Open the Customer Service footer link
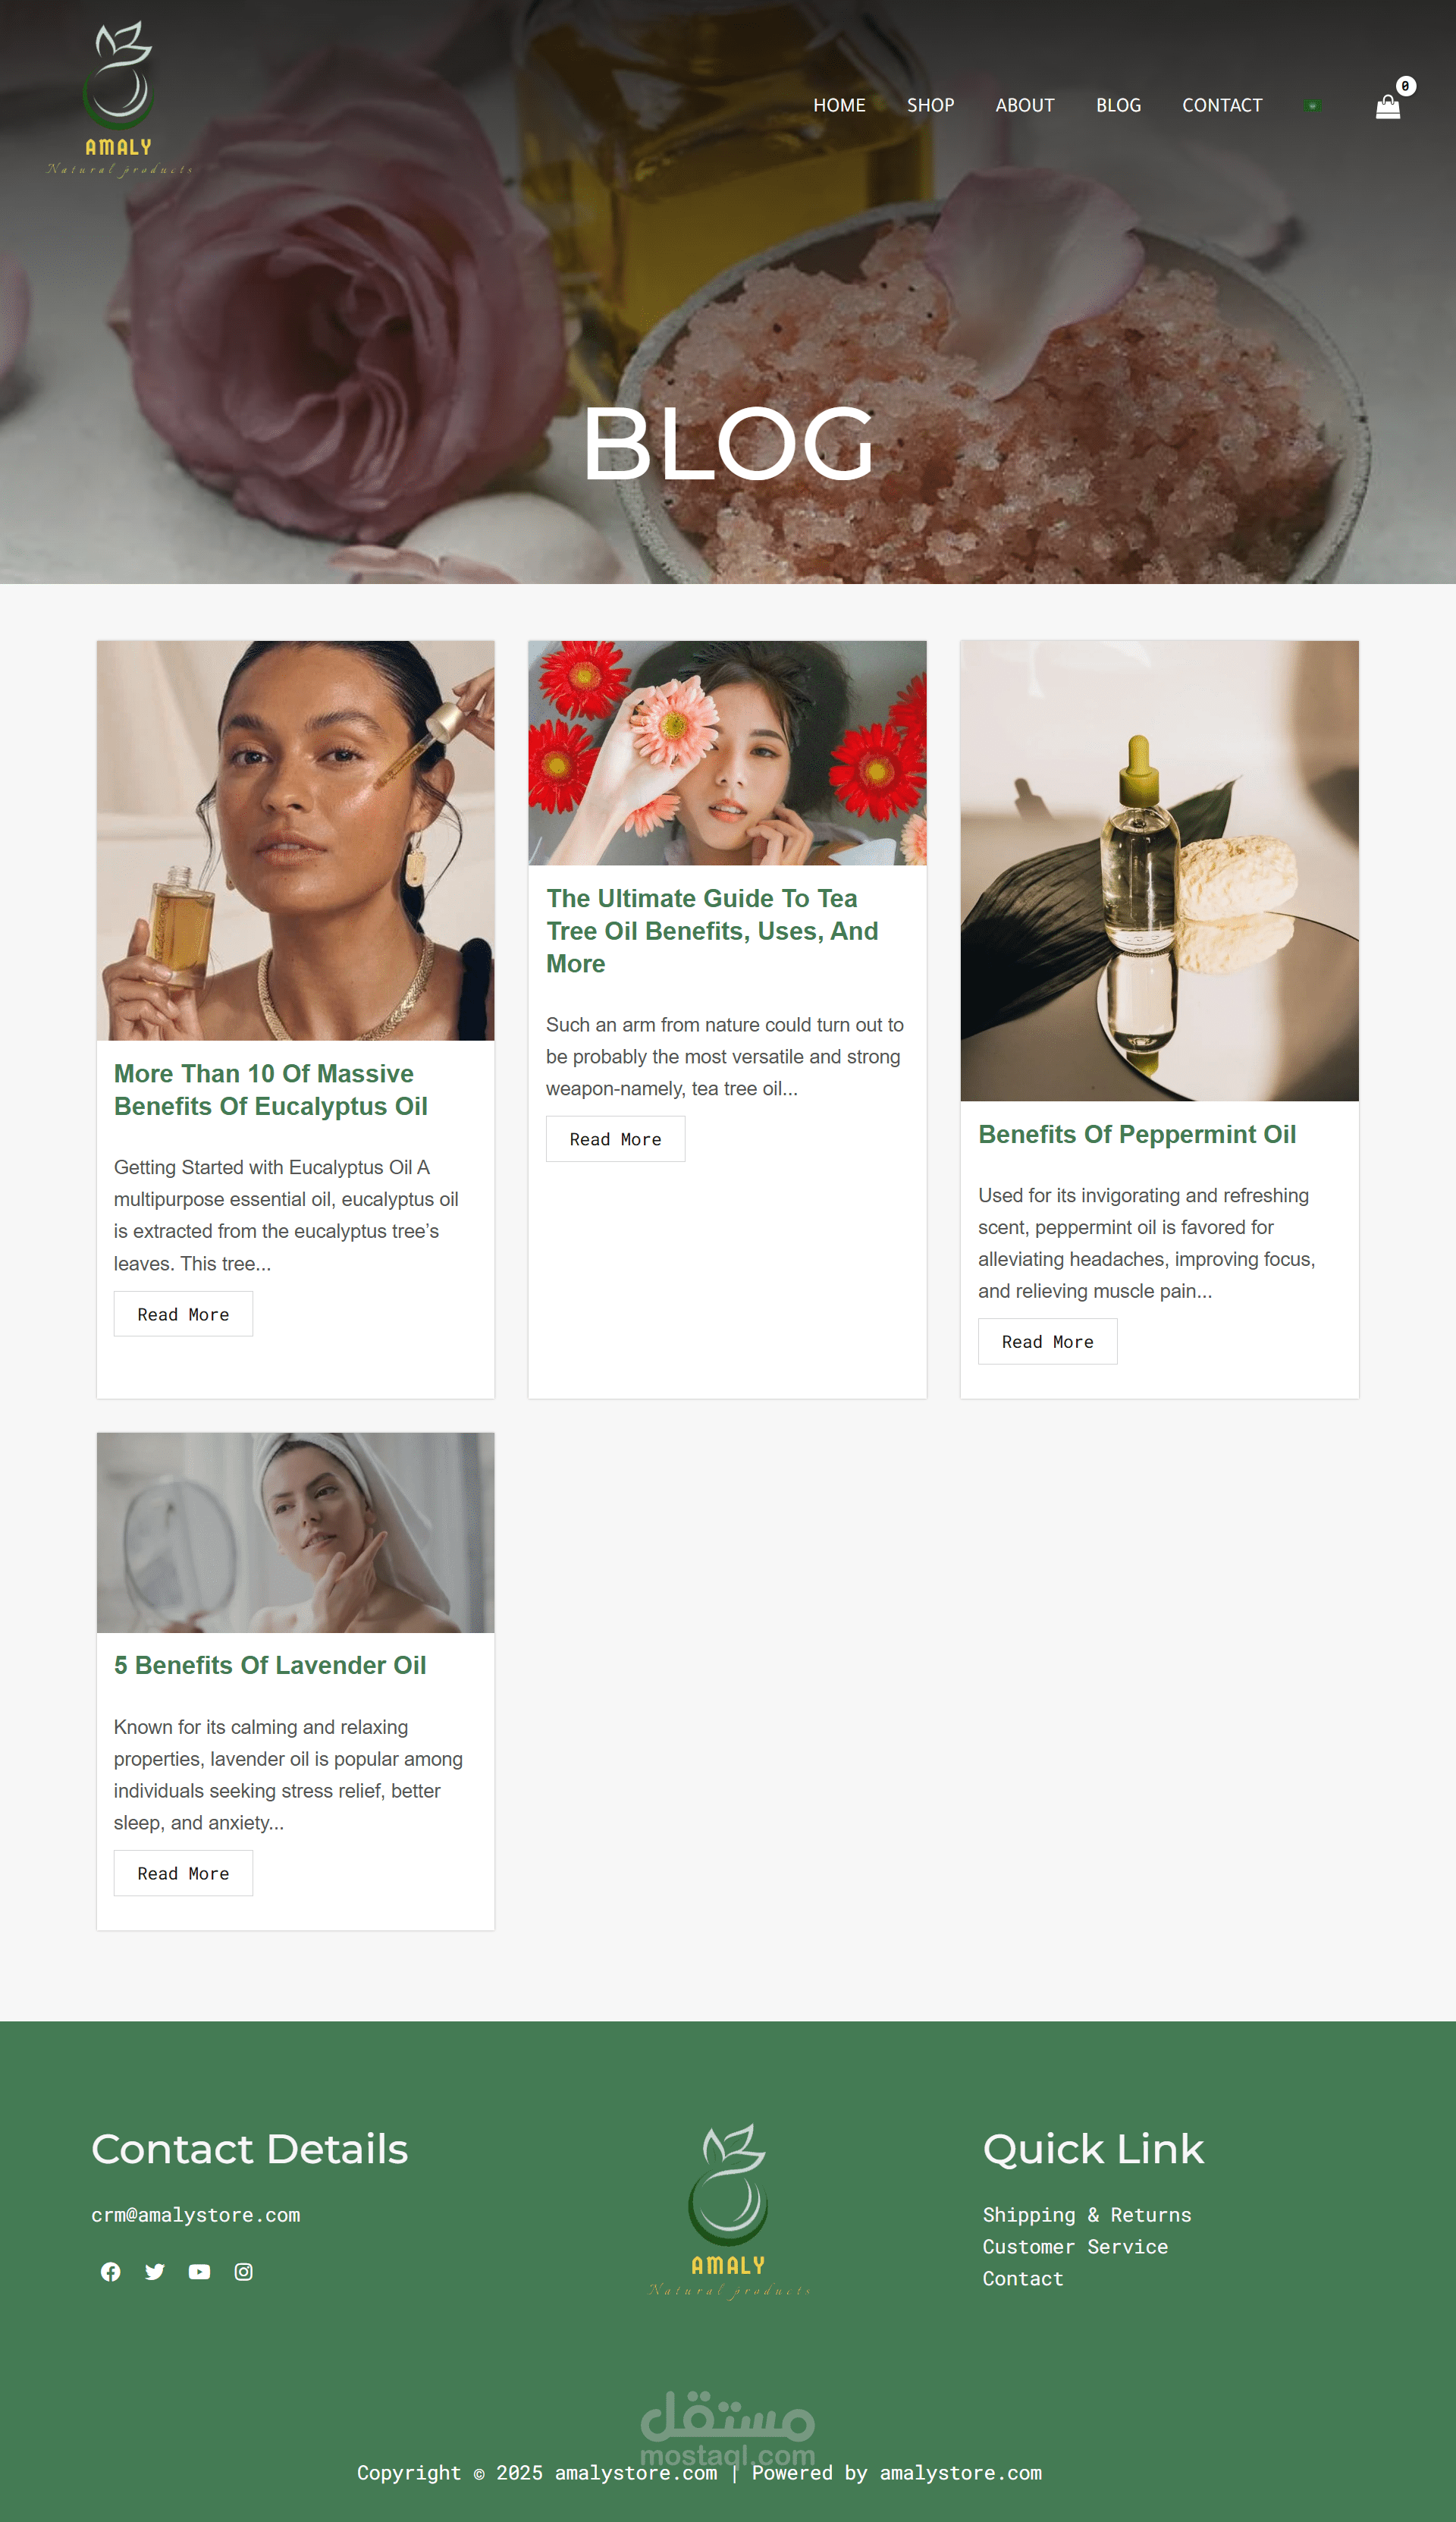This screenshot has width=1456, height=2522. click(1075, 2246)
